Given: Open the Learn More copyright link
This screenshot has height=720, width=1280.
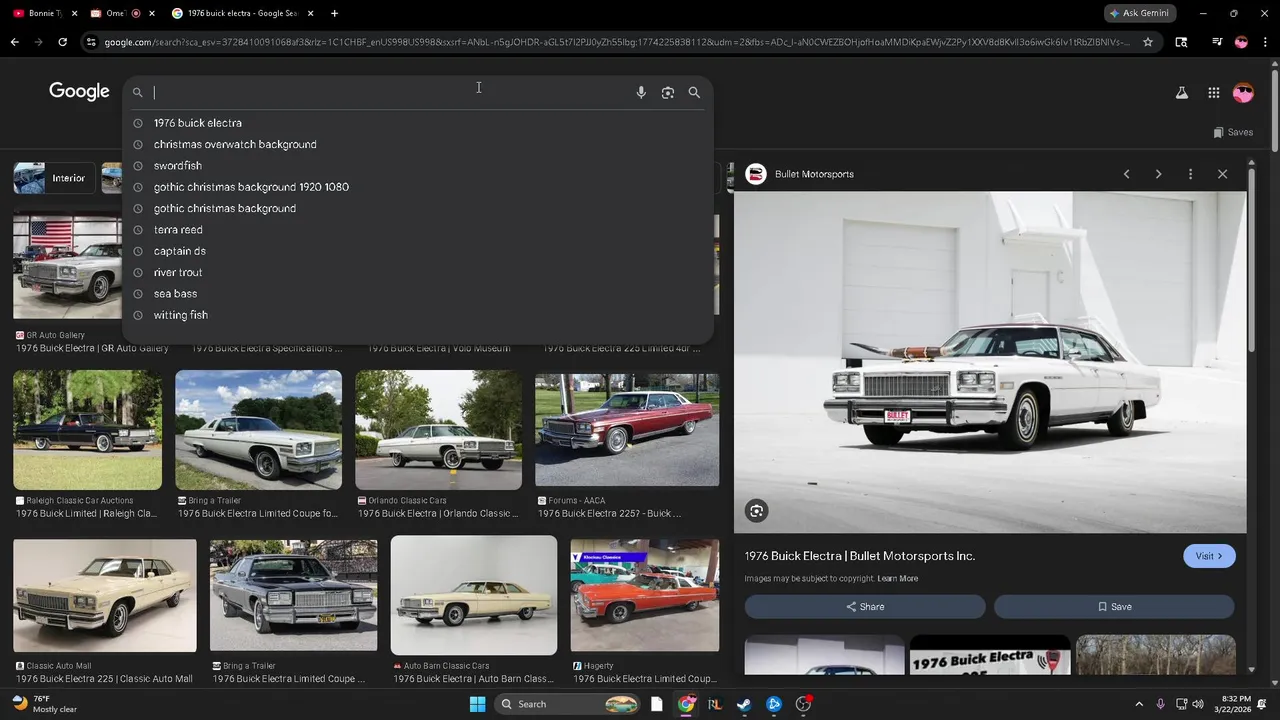Looking at the screenshot, I should coord(897,578).
